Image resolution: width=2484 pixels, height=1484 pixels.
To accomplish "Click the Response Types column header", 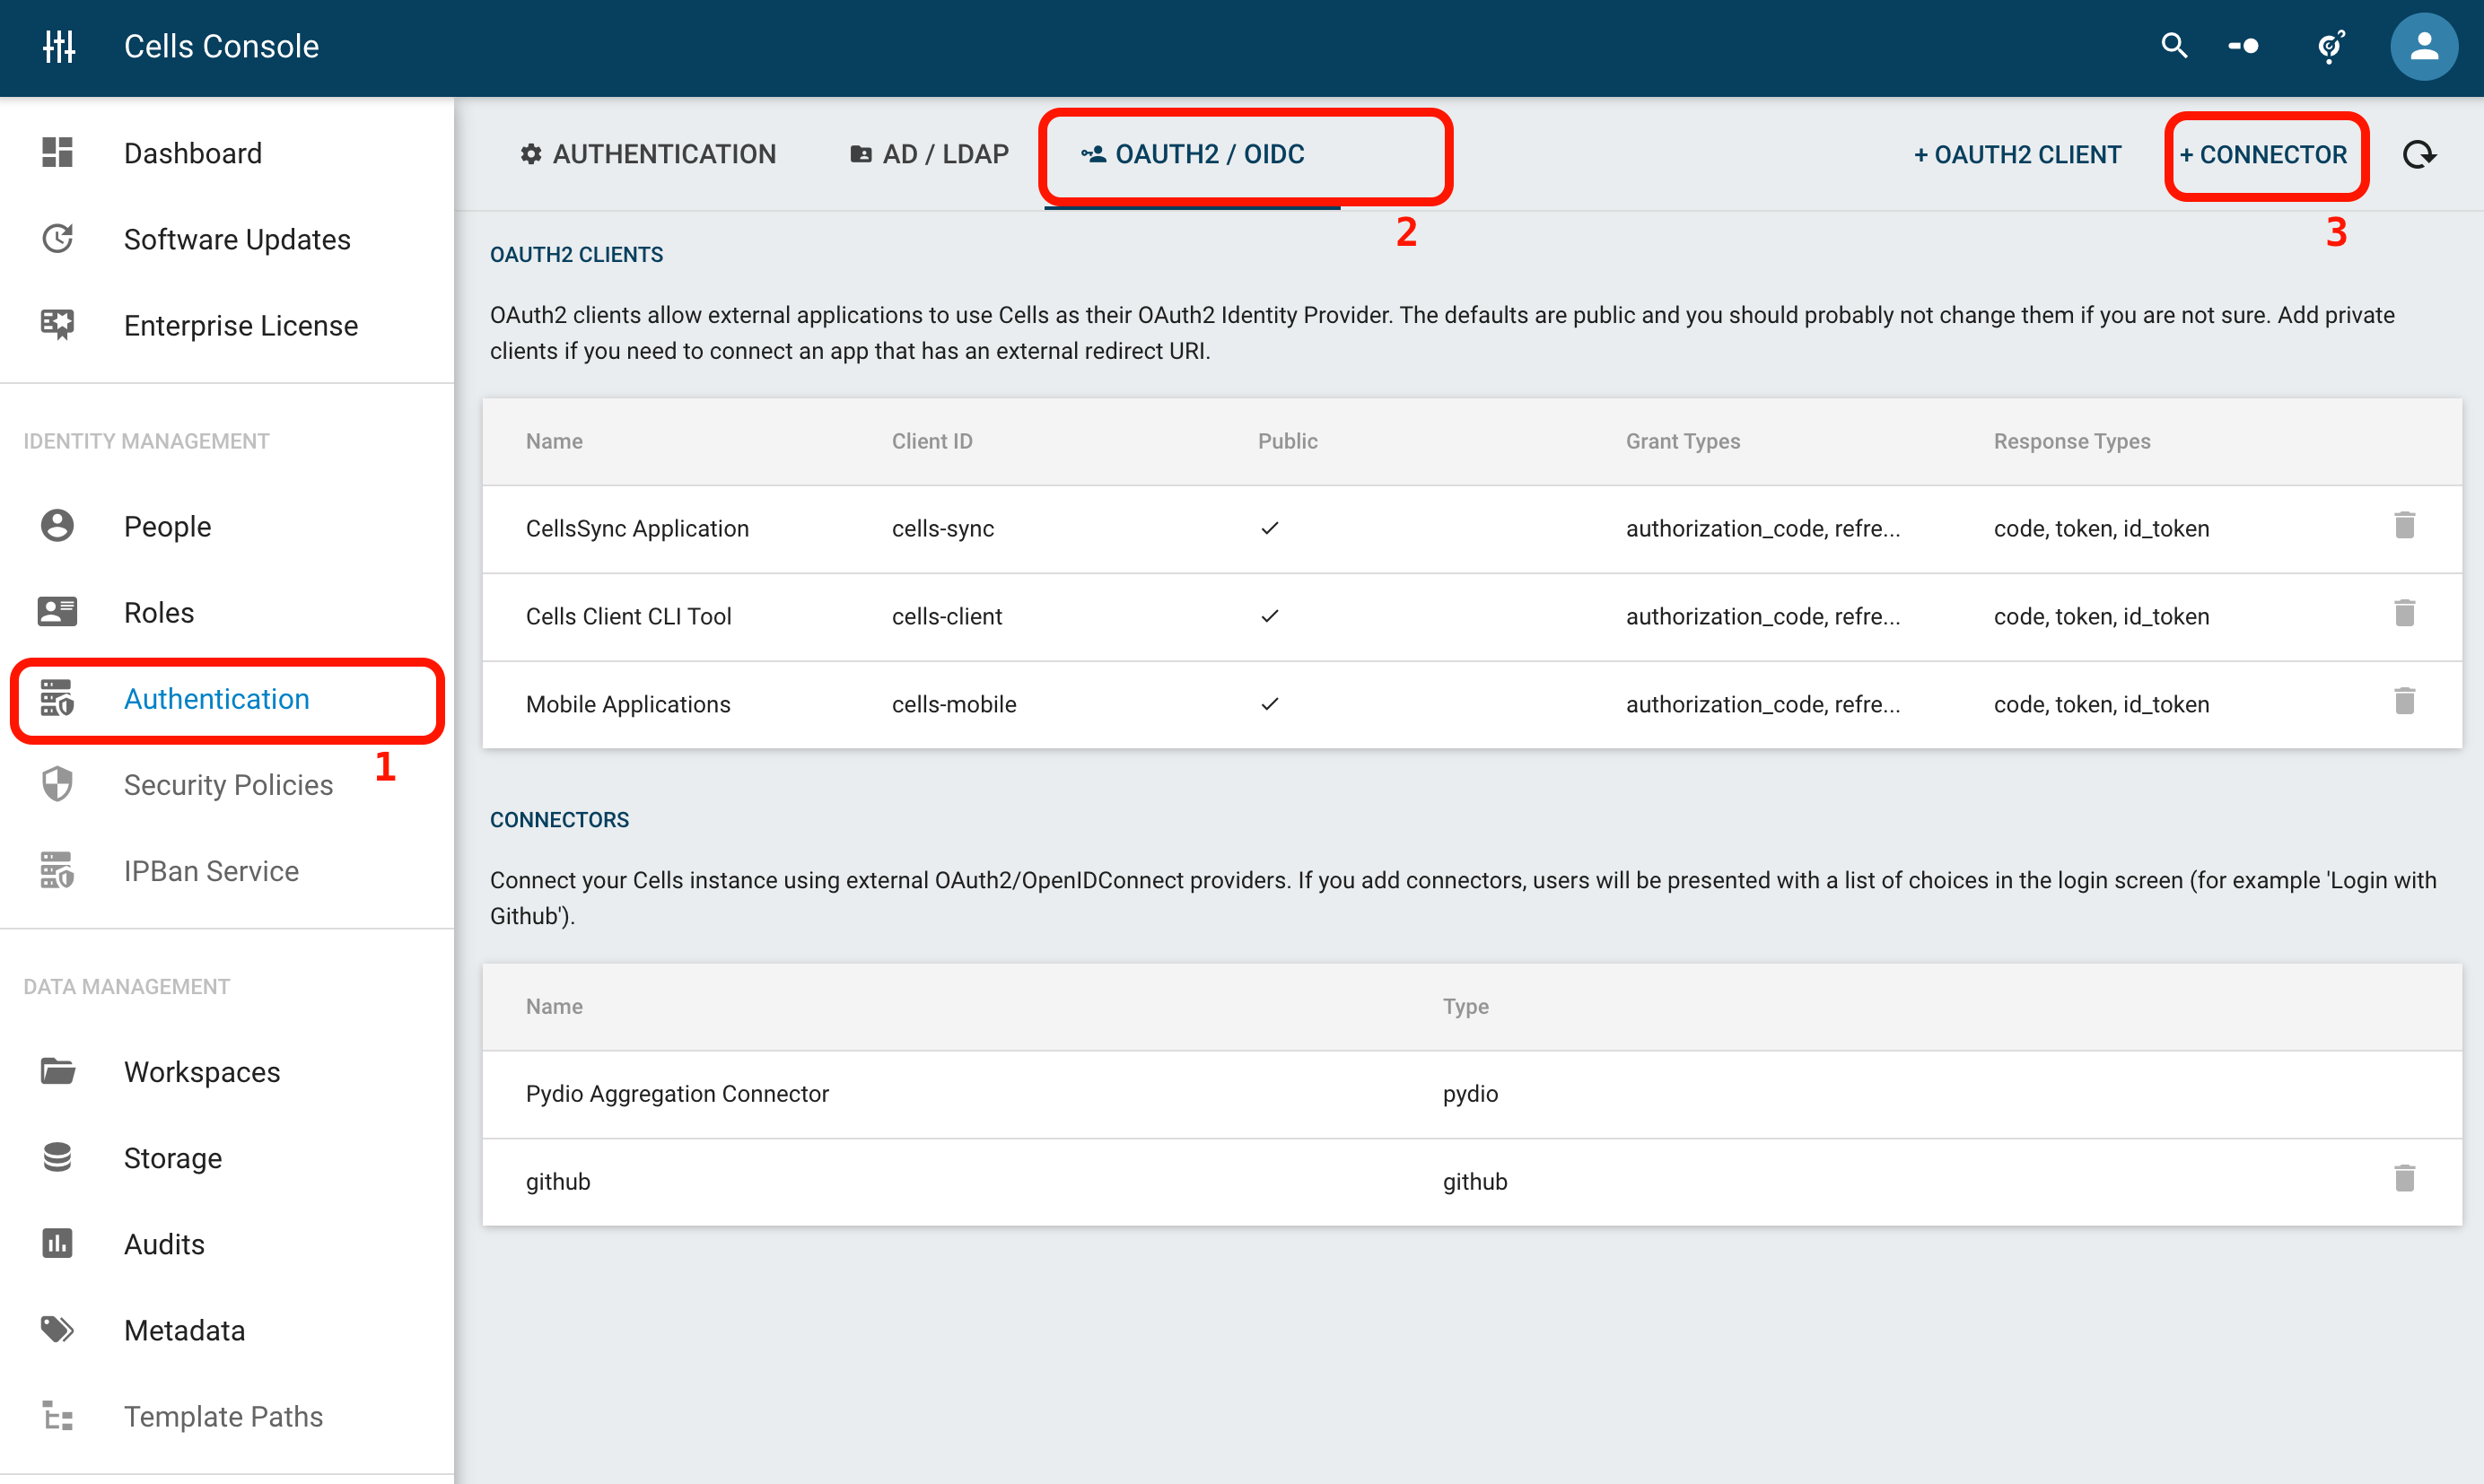I will pyautogui.click(x=2071, y=441).
